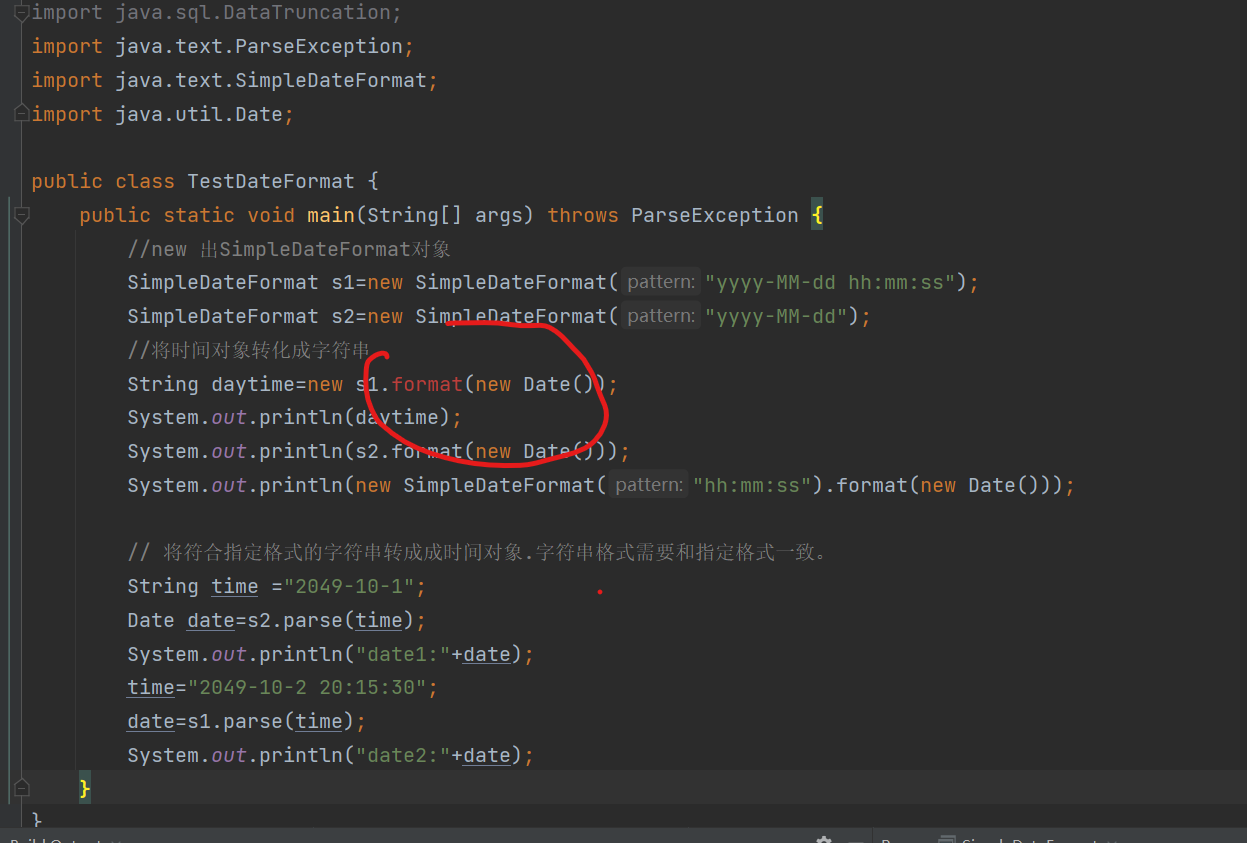Click parse in the date=s1.parse(time) line
Screen dimensions: 1247x843
[x=253, y=721]
